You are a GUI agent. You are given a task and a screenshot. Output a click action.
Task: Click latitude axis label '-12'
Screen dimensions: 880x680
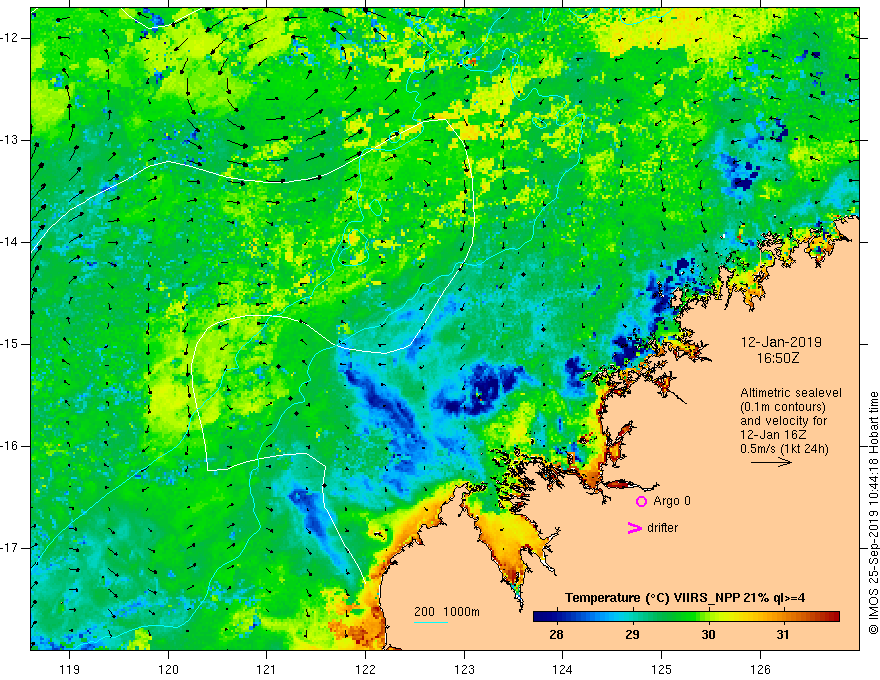tap(10, 38)
